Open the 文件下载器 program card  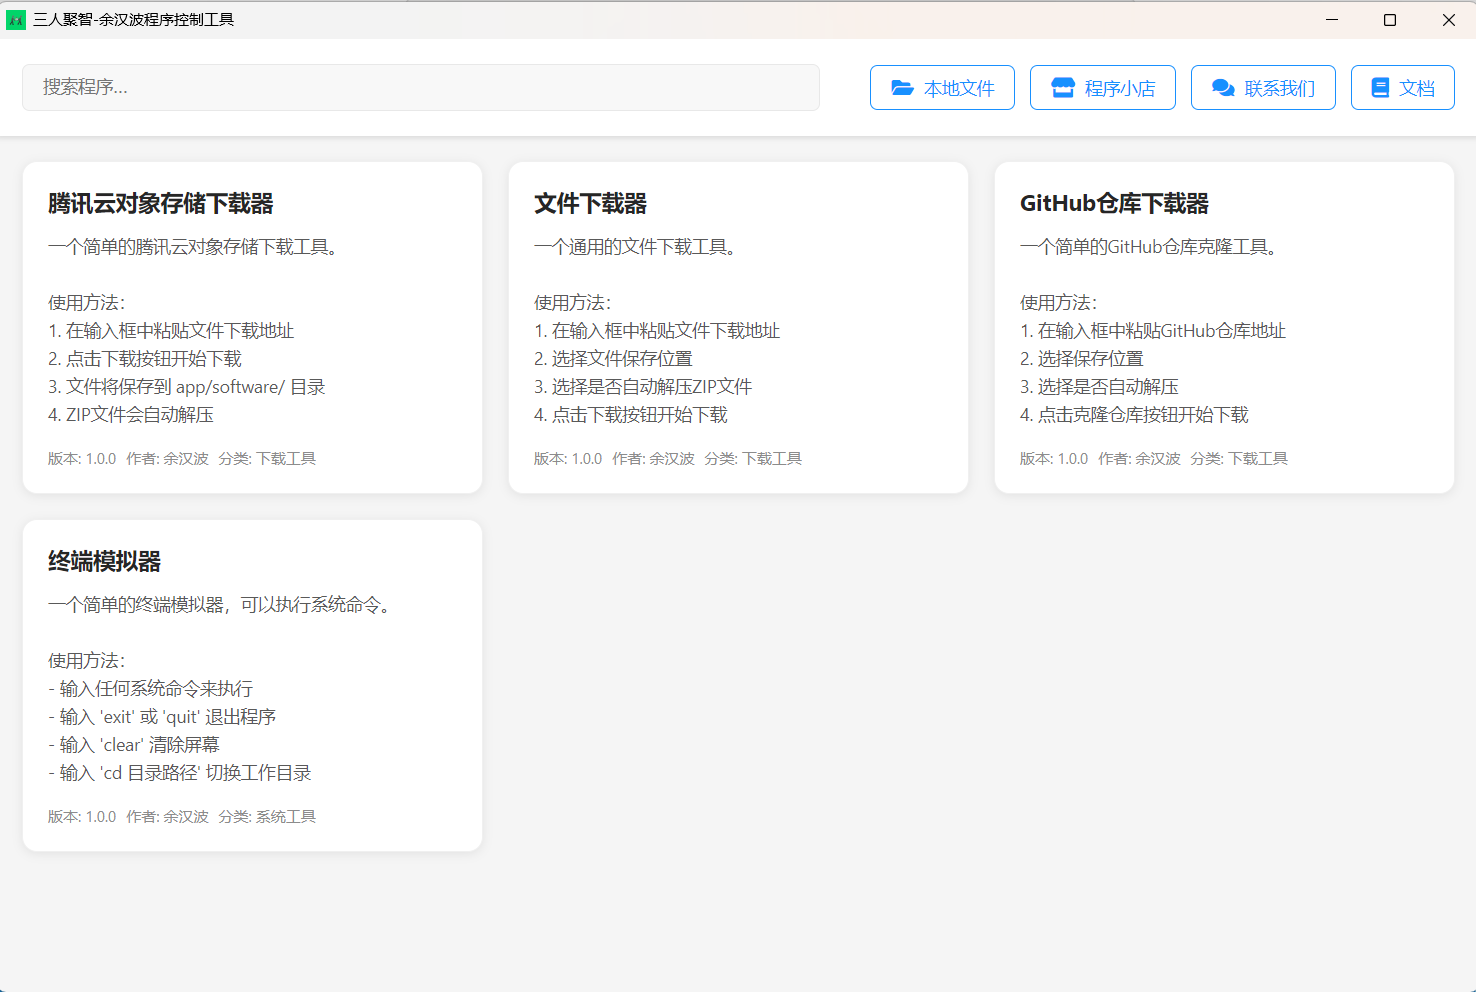pos(738,328)
